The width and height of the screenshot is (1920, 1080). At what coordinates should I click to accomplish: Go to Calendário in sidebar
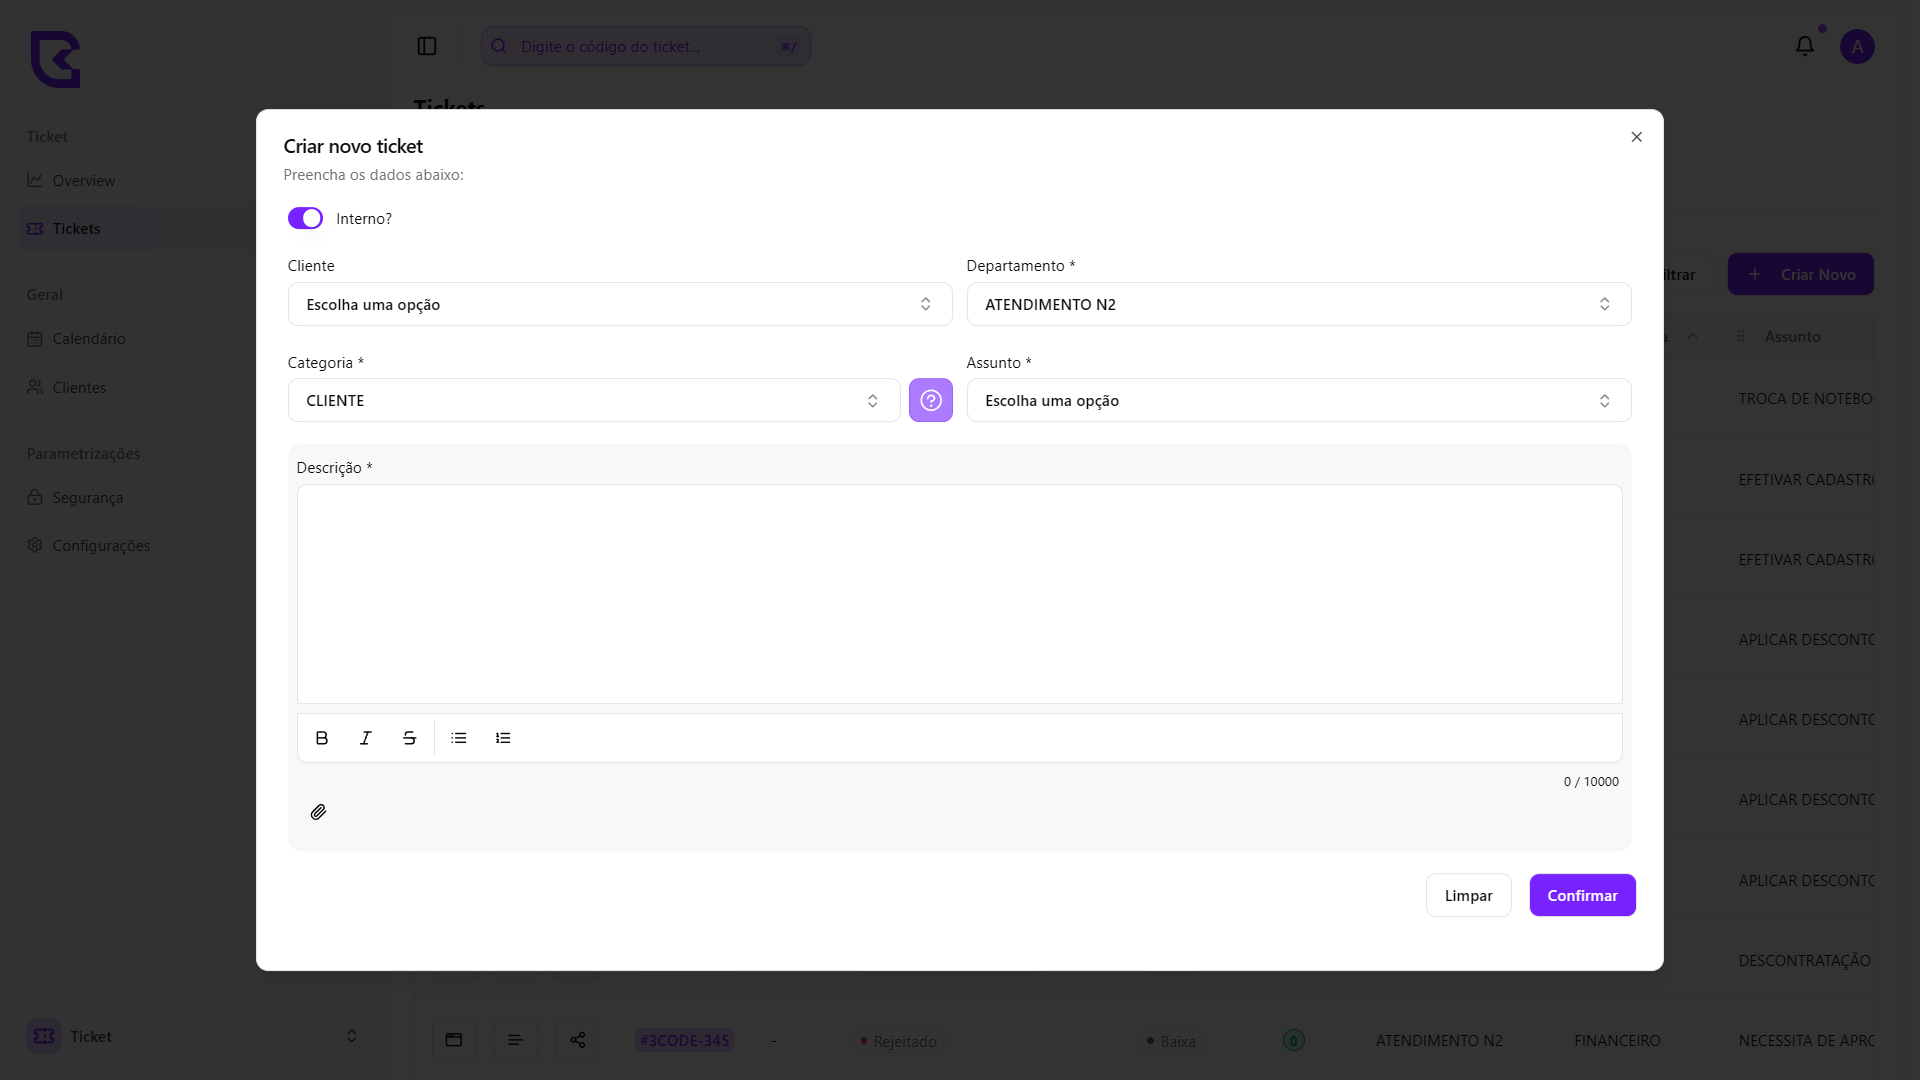coord(88,339)
